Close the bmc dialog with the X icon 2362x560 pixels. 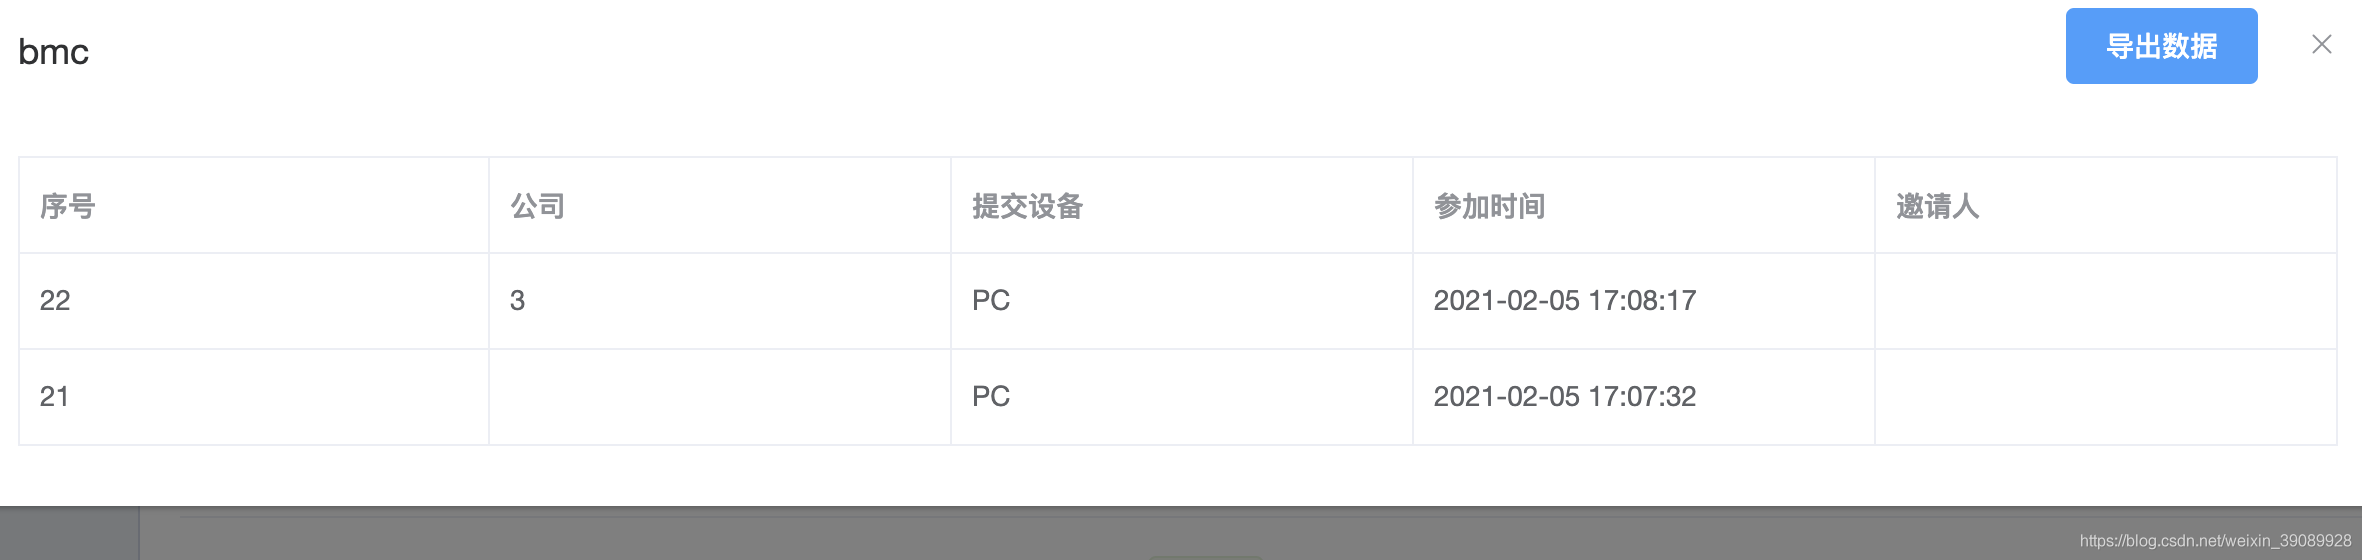tap(2322, 44)
